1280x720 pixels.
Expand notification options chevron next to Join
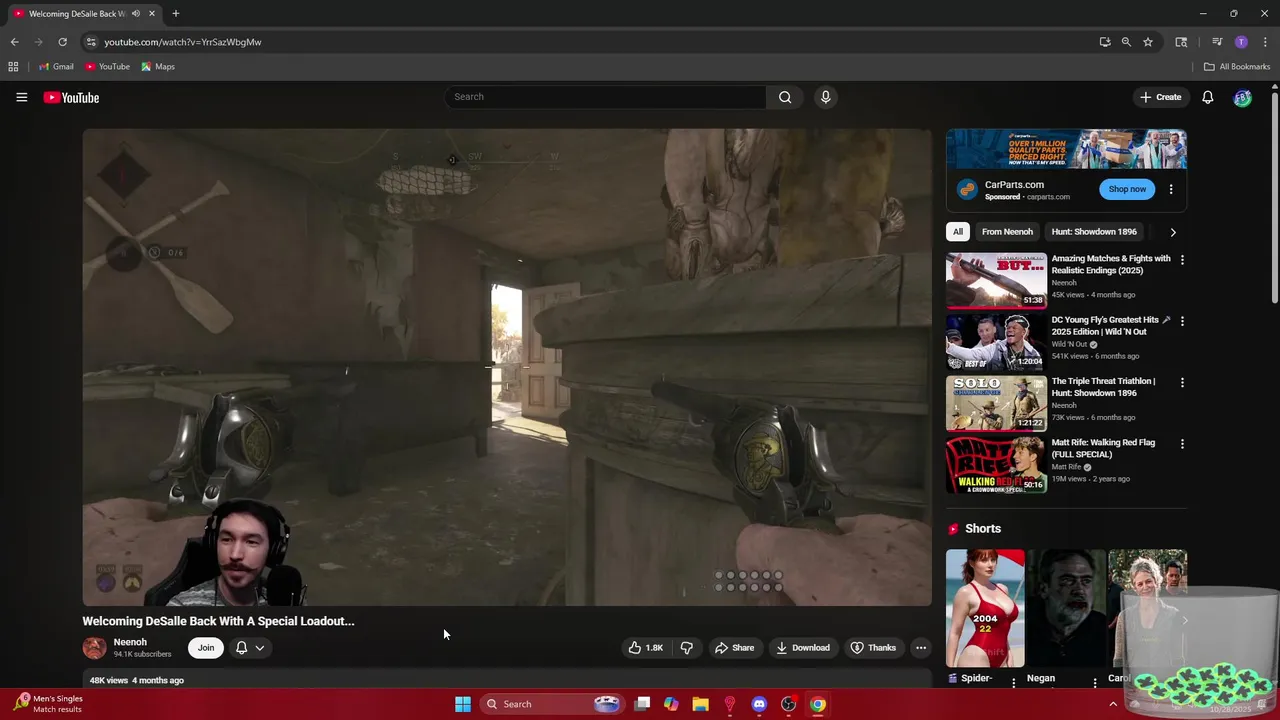[x=260, y=648]
